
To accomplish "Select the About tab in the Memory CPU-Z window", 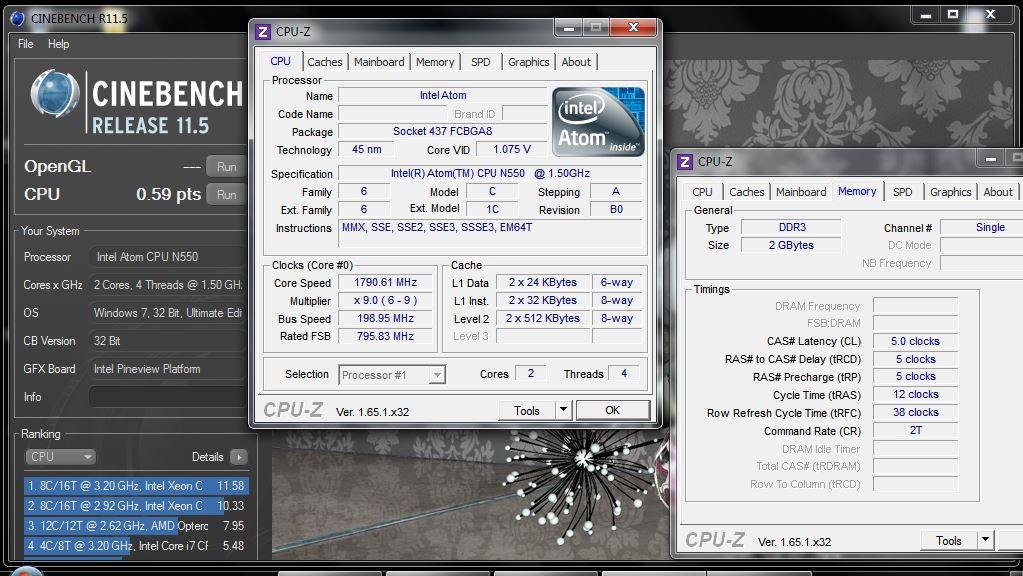I will point(998,192).
